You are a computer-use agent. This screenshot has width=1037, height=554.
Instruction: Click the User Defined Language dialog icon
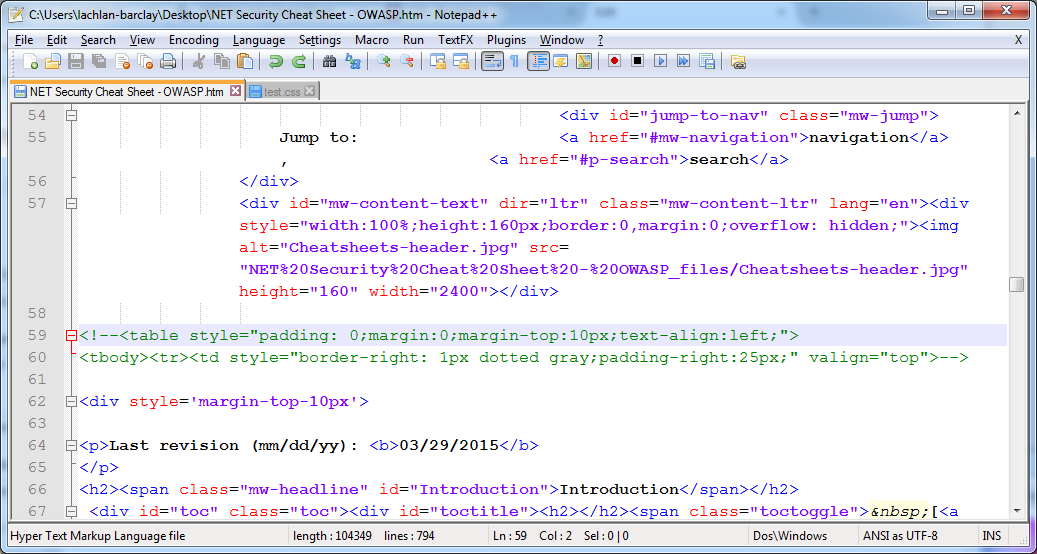coord(561,61)
